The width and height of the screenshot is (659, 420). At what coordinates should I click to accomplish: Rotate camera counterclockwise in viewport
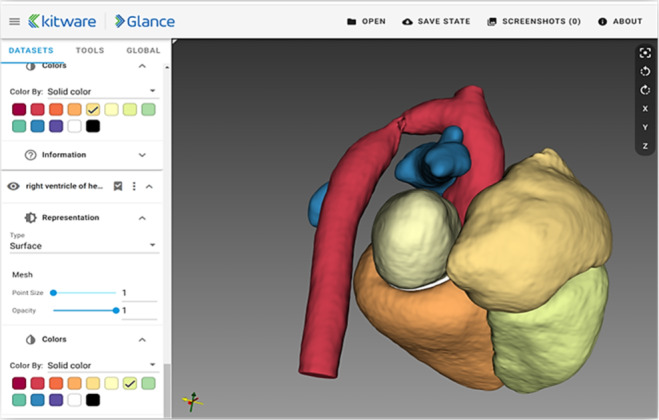645,71
